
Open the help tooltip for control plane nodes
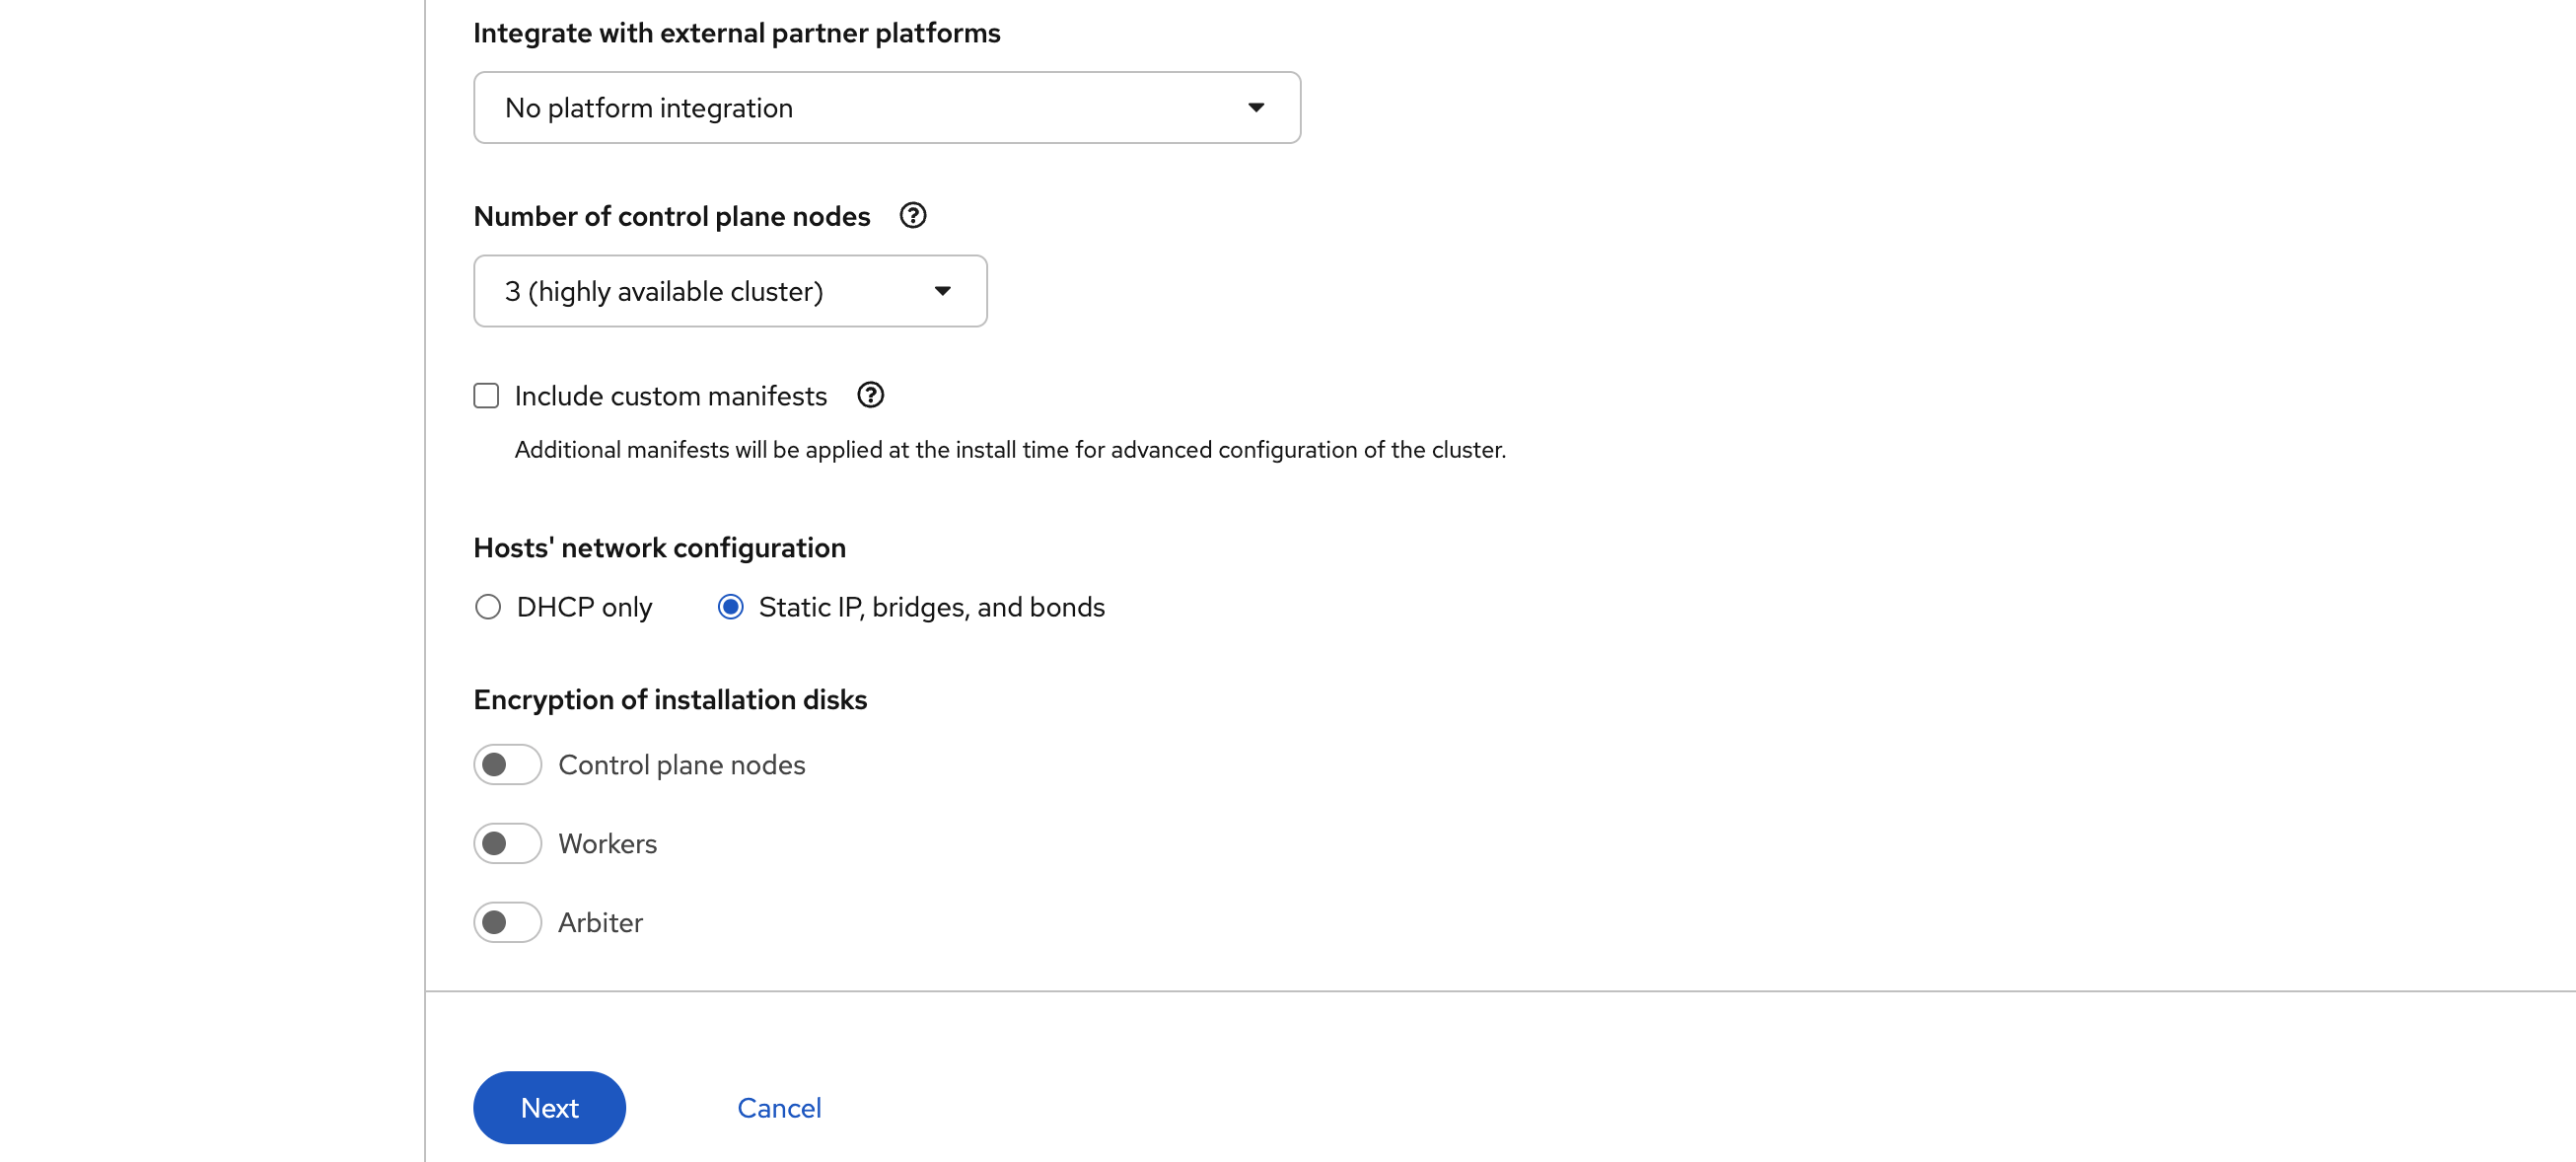[x=913, y=215]
